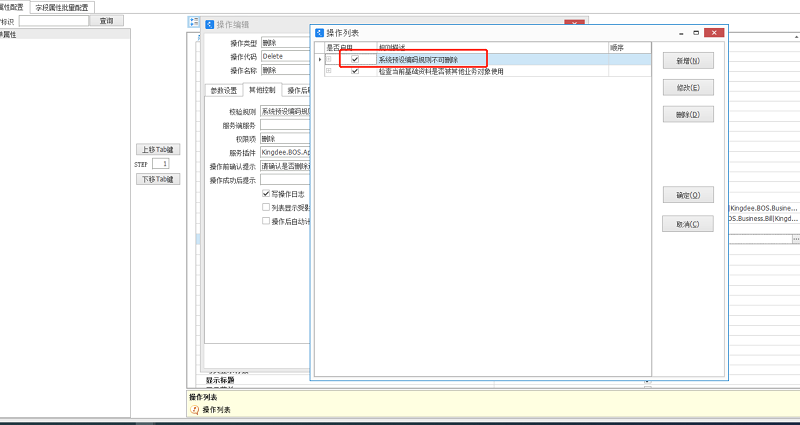This screenshot has height=425, width=800.
Task: Click the 修改(E) button
Action: (687, 88)
